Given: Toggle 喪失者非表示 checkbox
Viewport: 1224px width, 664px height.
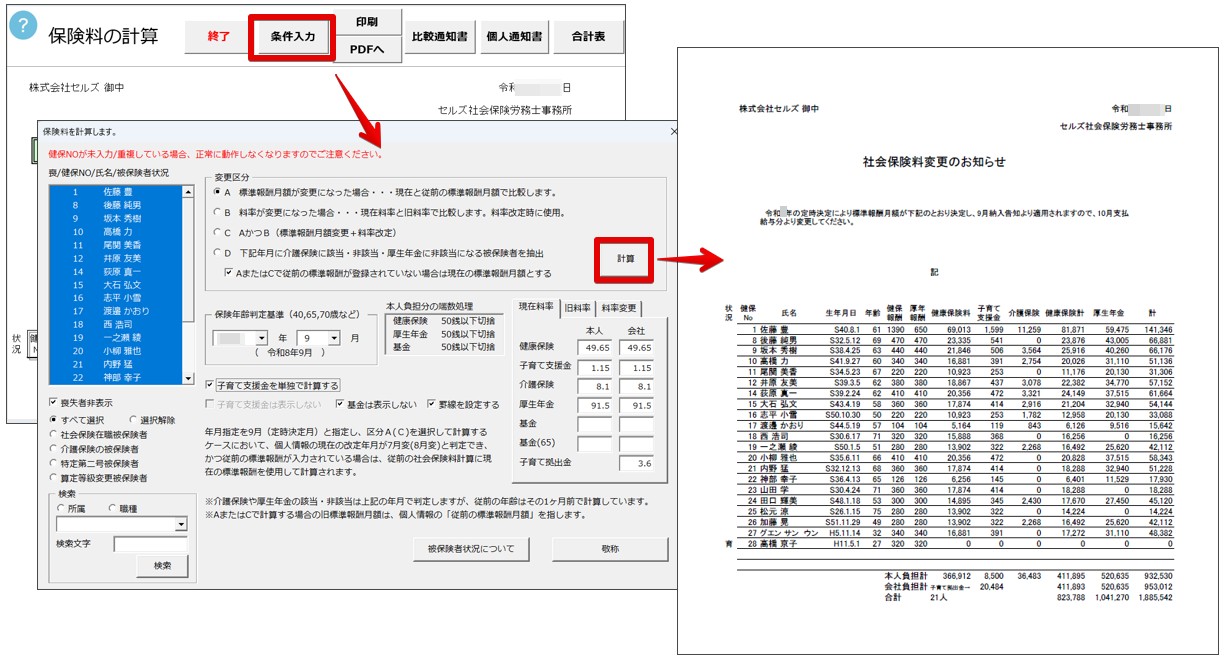Looking at the screenshot, I should [82, 403].
